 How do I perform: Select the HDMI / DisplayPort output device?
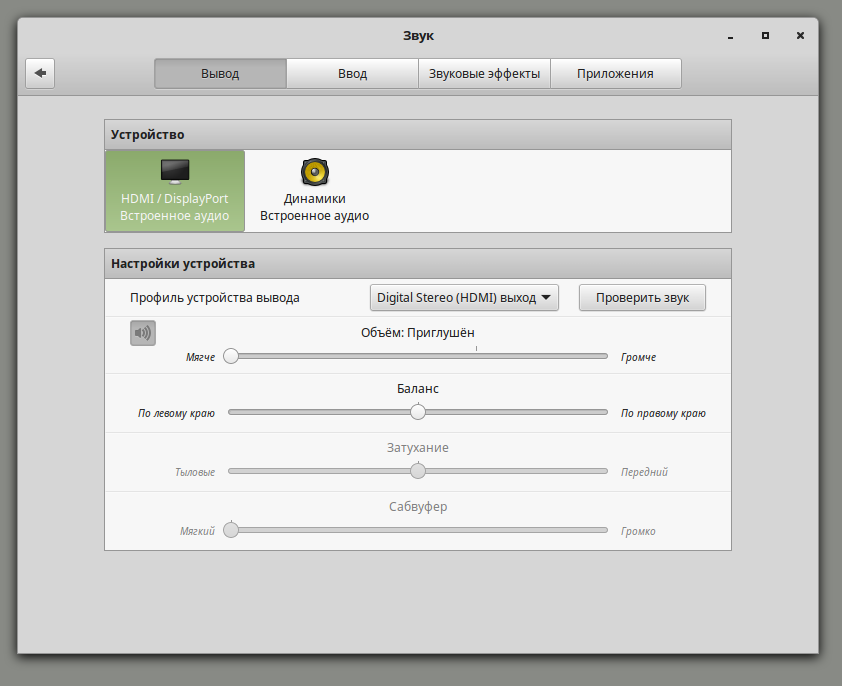(175, 191)
